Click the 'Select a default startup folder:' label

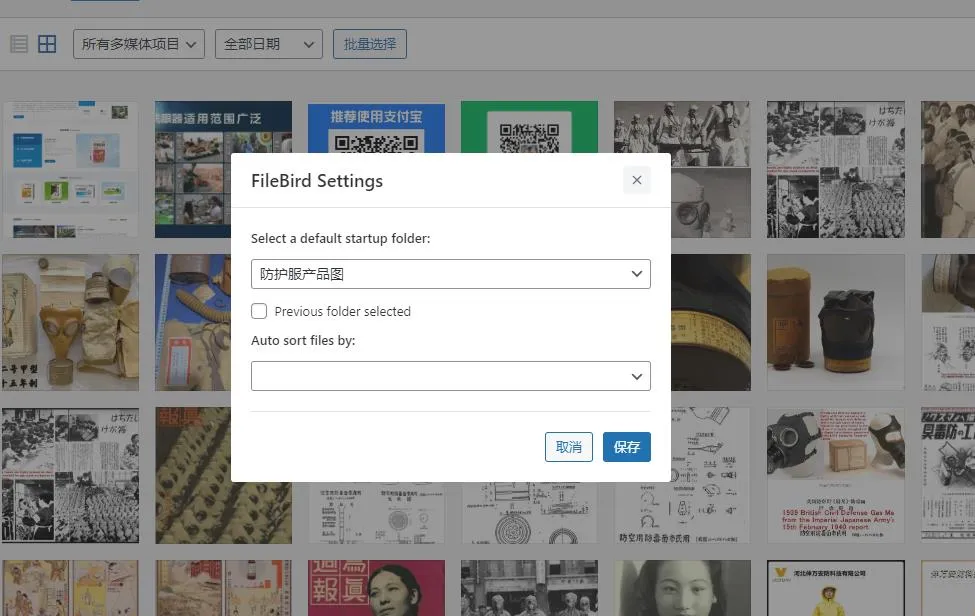pyautogui.click(x=341, y=239)
